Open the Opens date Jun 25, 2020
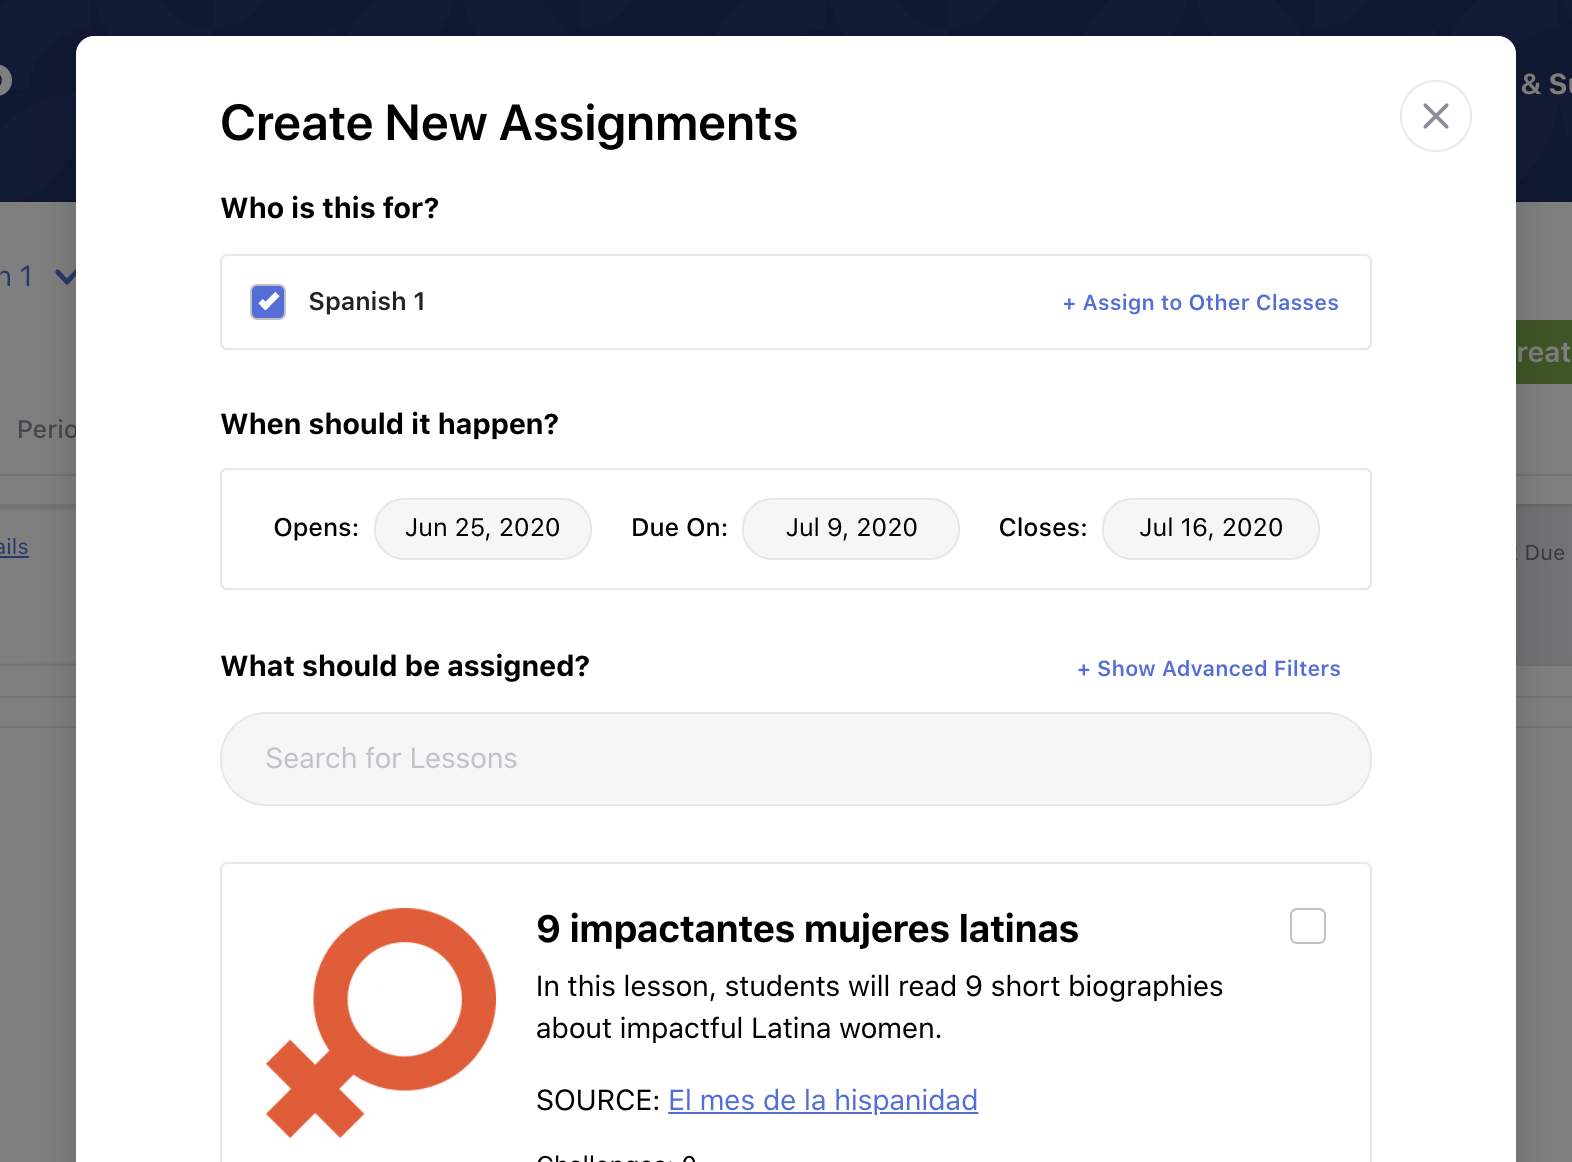This screenshot has height=1162, width=1572. coord(483,528)
